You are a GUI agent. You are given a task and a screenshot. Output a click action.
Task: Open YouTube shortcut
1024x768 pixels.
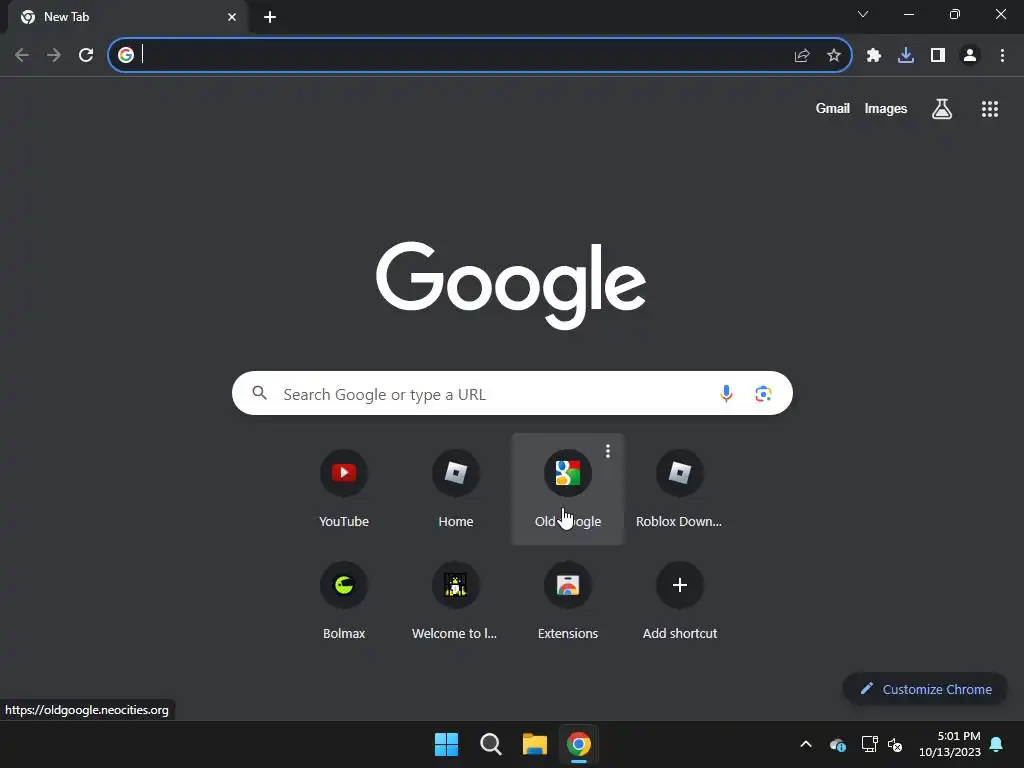point(344,488)
